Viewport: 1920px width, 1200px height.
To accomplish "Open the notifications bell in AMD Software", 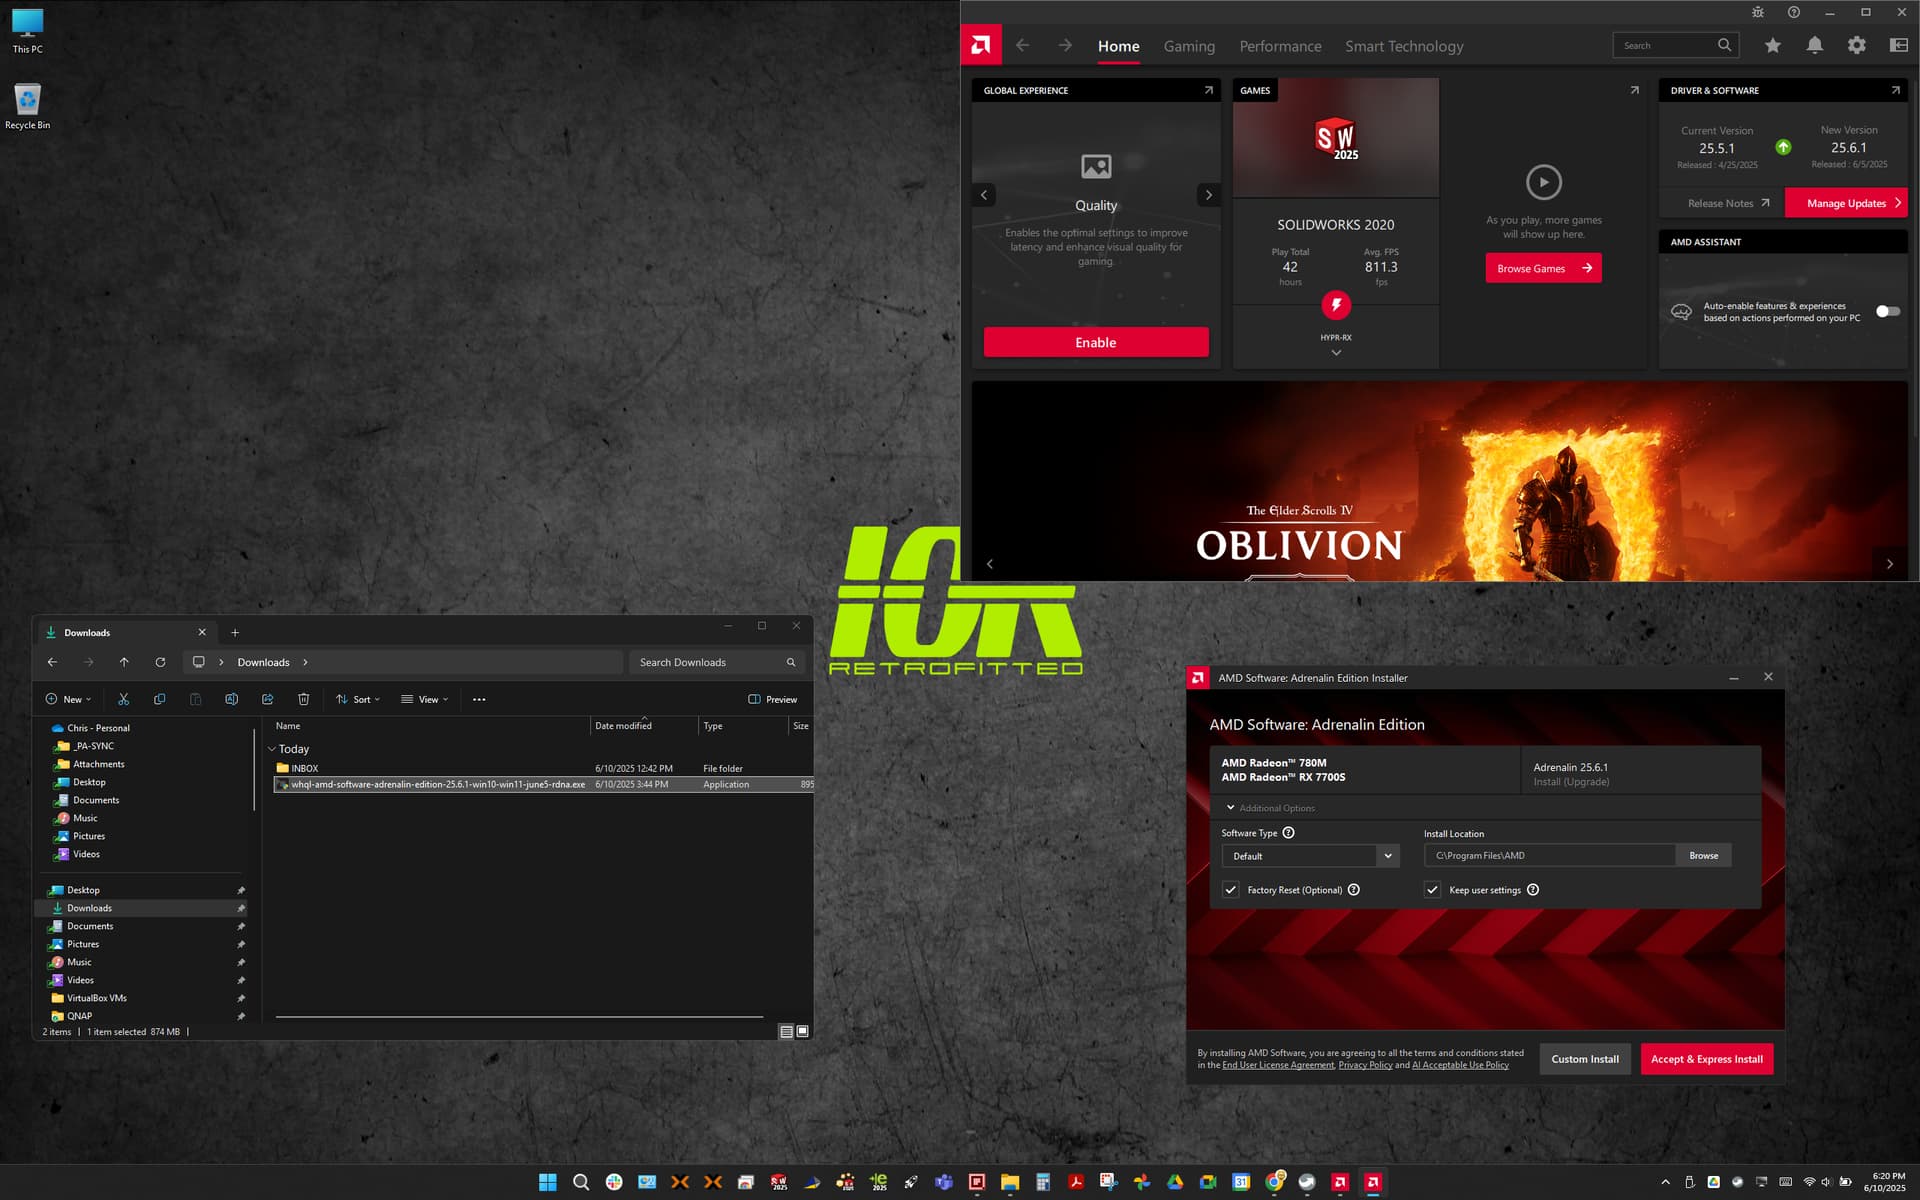I will tap(1814, 45).
